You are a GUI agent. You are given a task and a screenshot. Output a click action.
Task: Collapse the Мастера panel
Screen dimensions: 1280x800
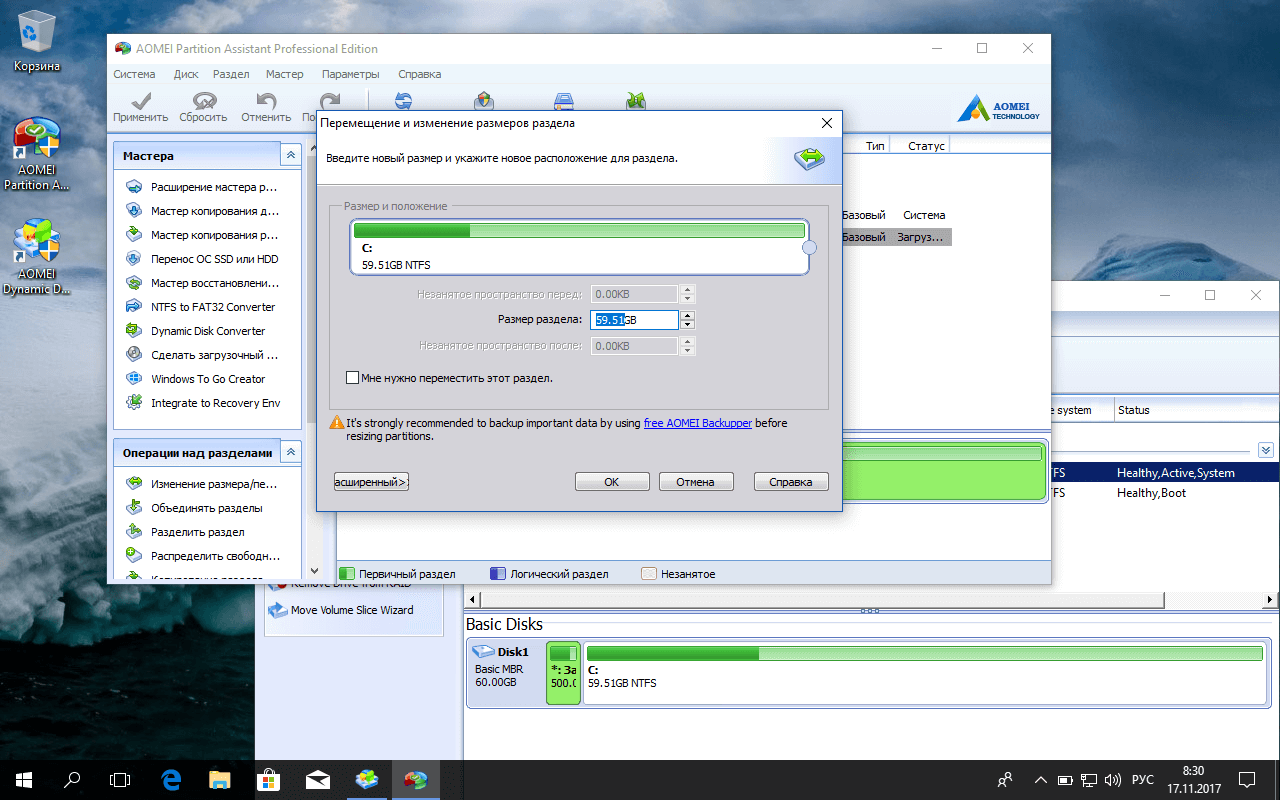click(x=290, y=155)
